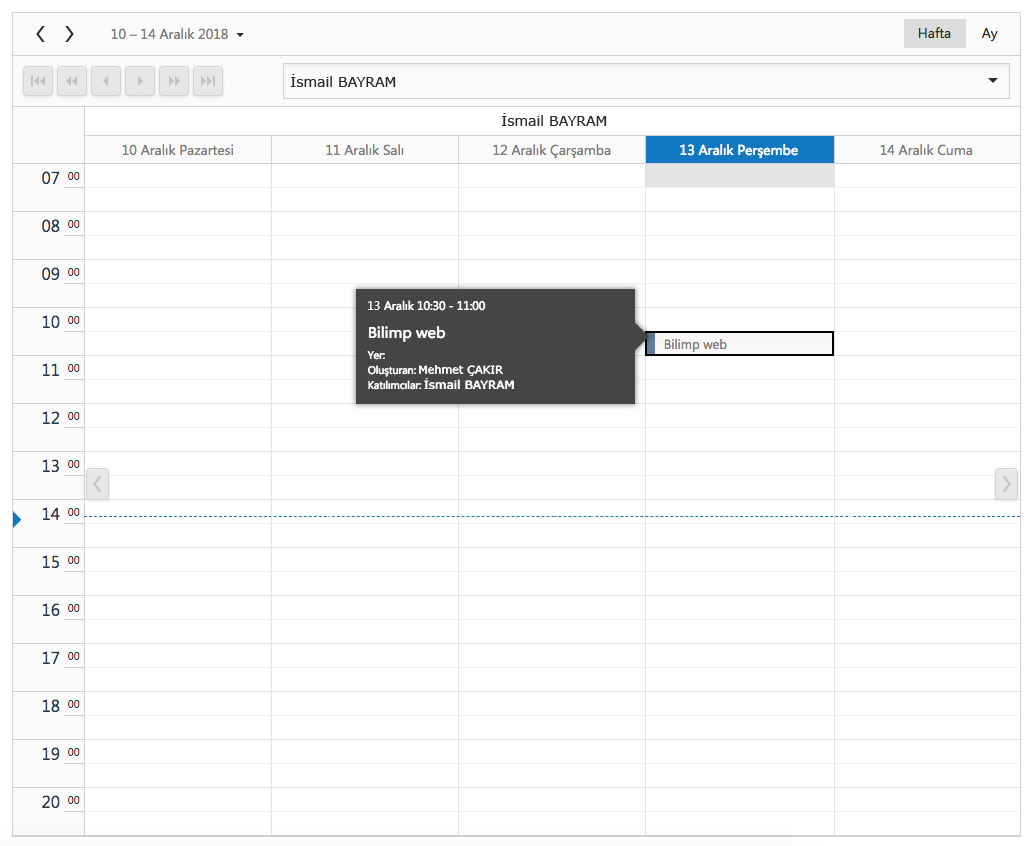Click the previous page double-arrow icon

72,81
